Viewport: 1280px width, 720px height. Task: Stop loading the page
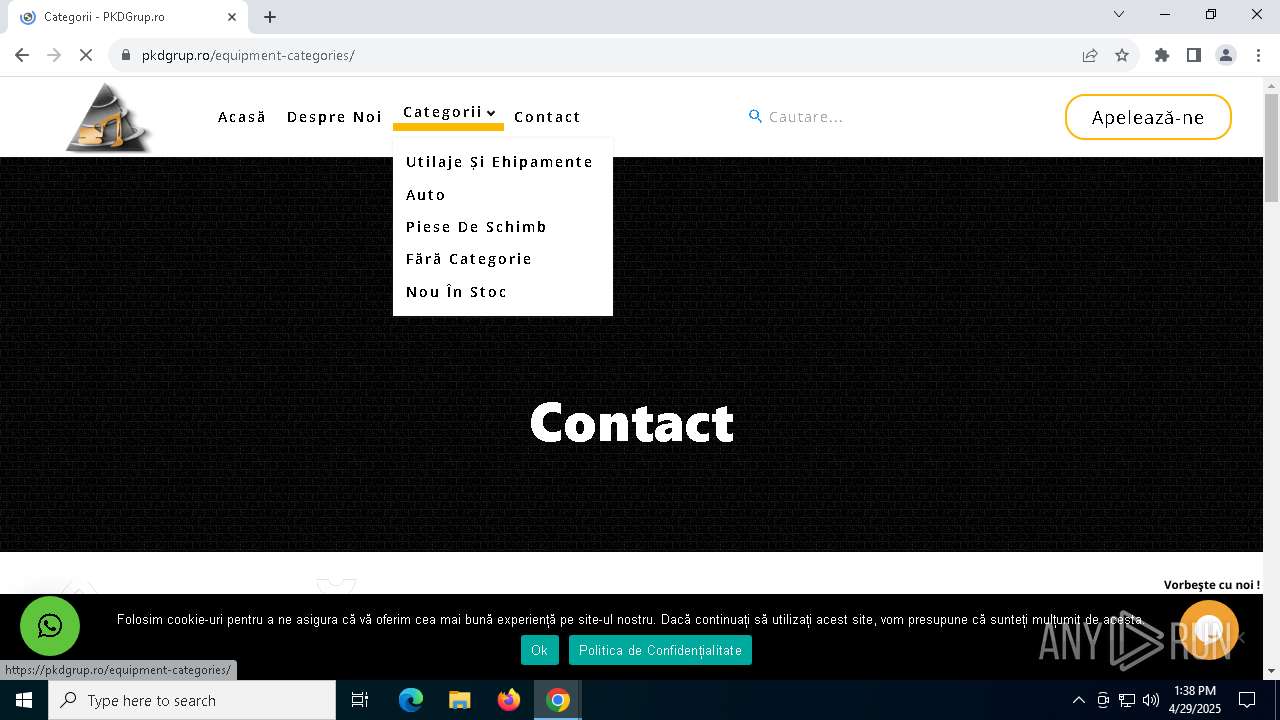coord(86,55)
